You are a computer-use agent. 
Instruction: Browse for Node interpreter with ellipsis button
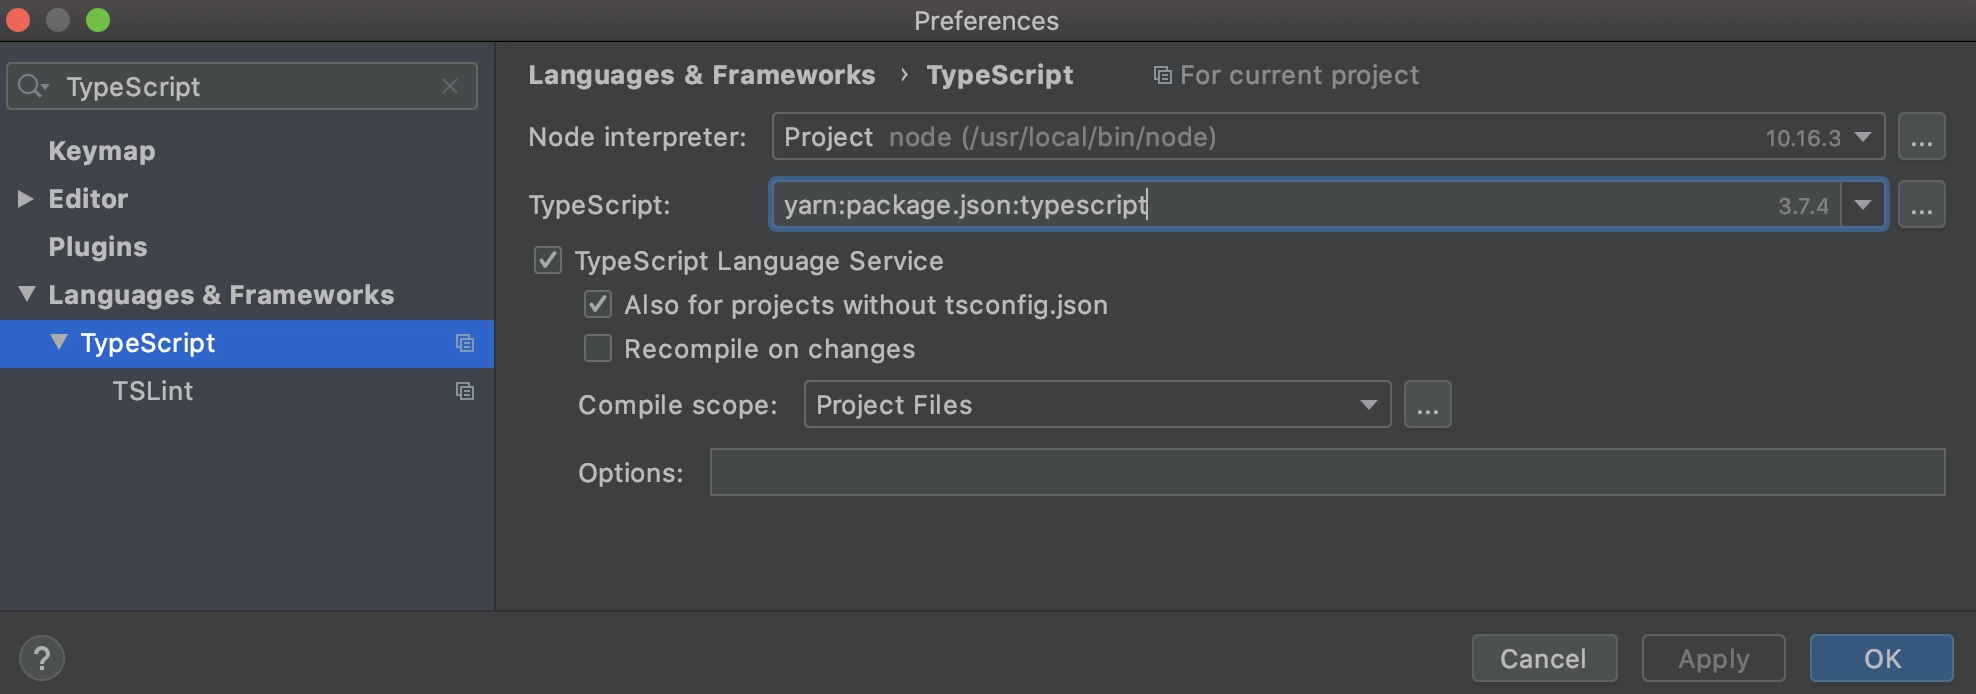click(1921, 137)
